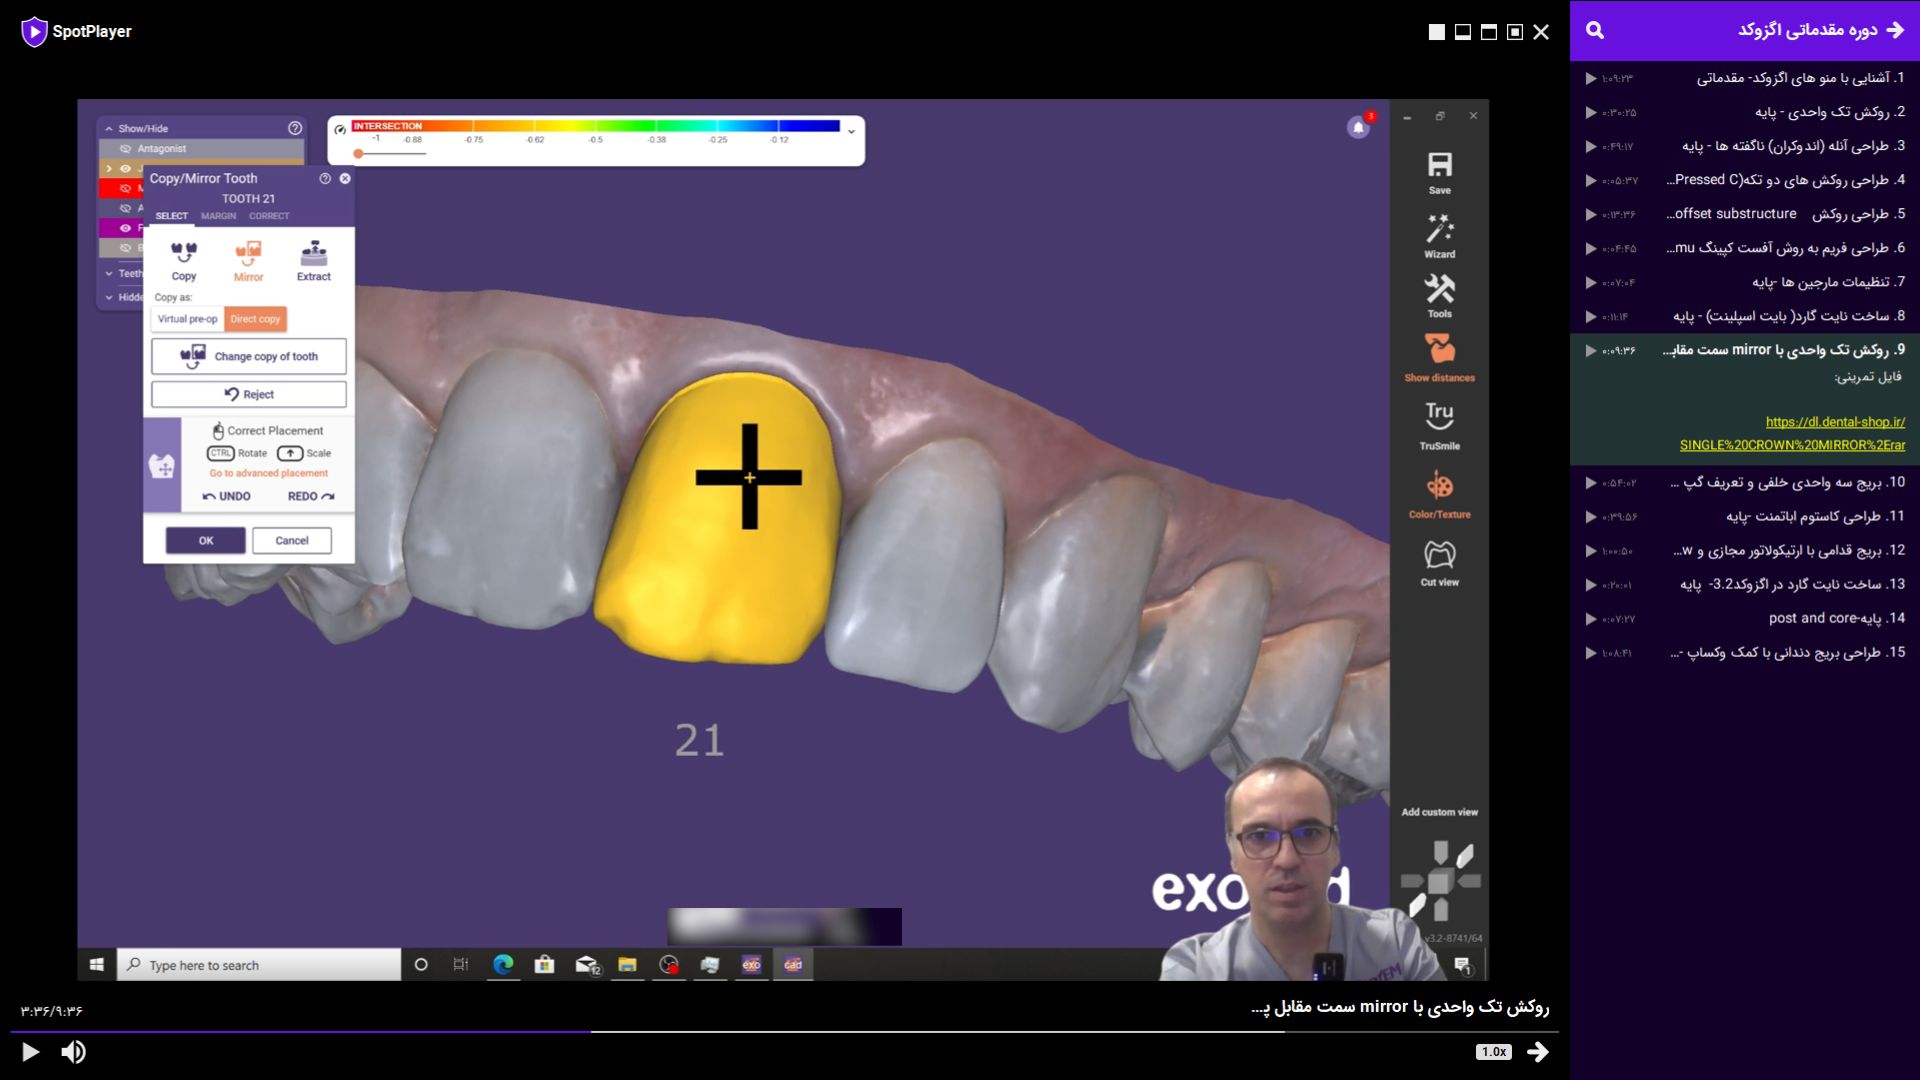Click the Reject button
The height and width of the screenshot is (1080, 1920).
[249, 394]
